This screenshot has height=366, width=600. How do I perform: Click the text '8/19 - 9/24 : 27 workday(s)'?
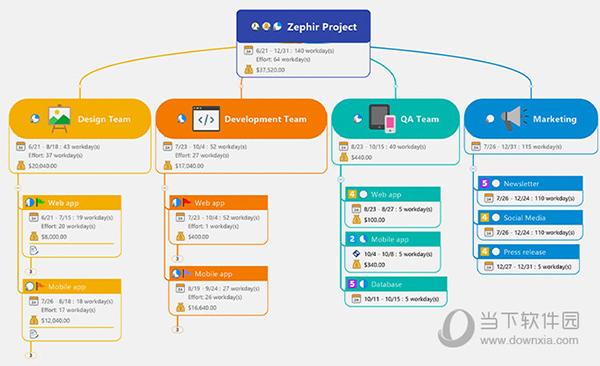(223, 288)
